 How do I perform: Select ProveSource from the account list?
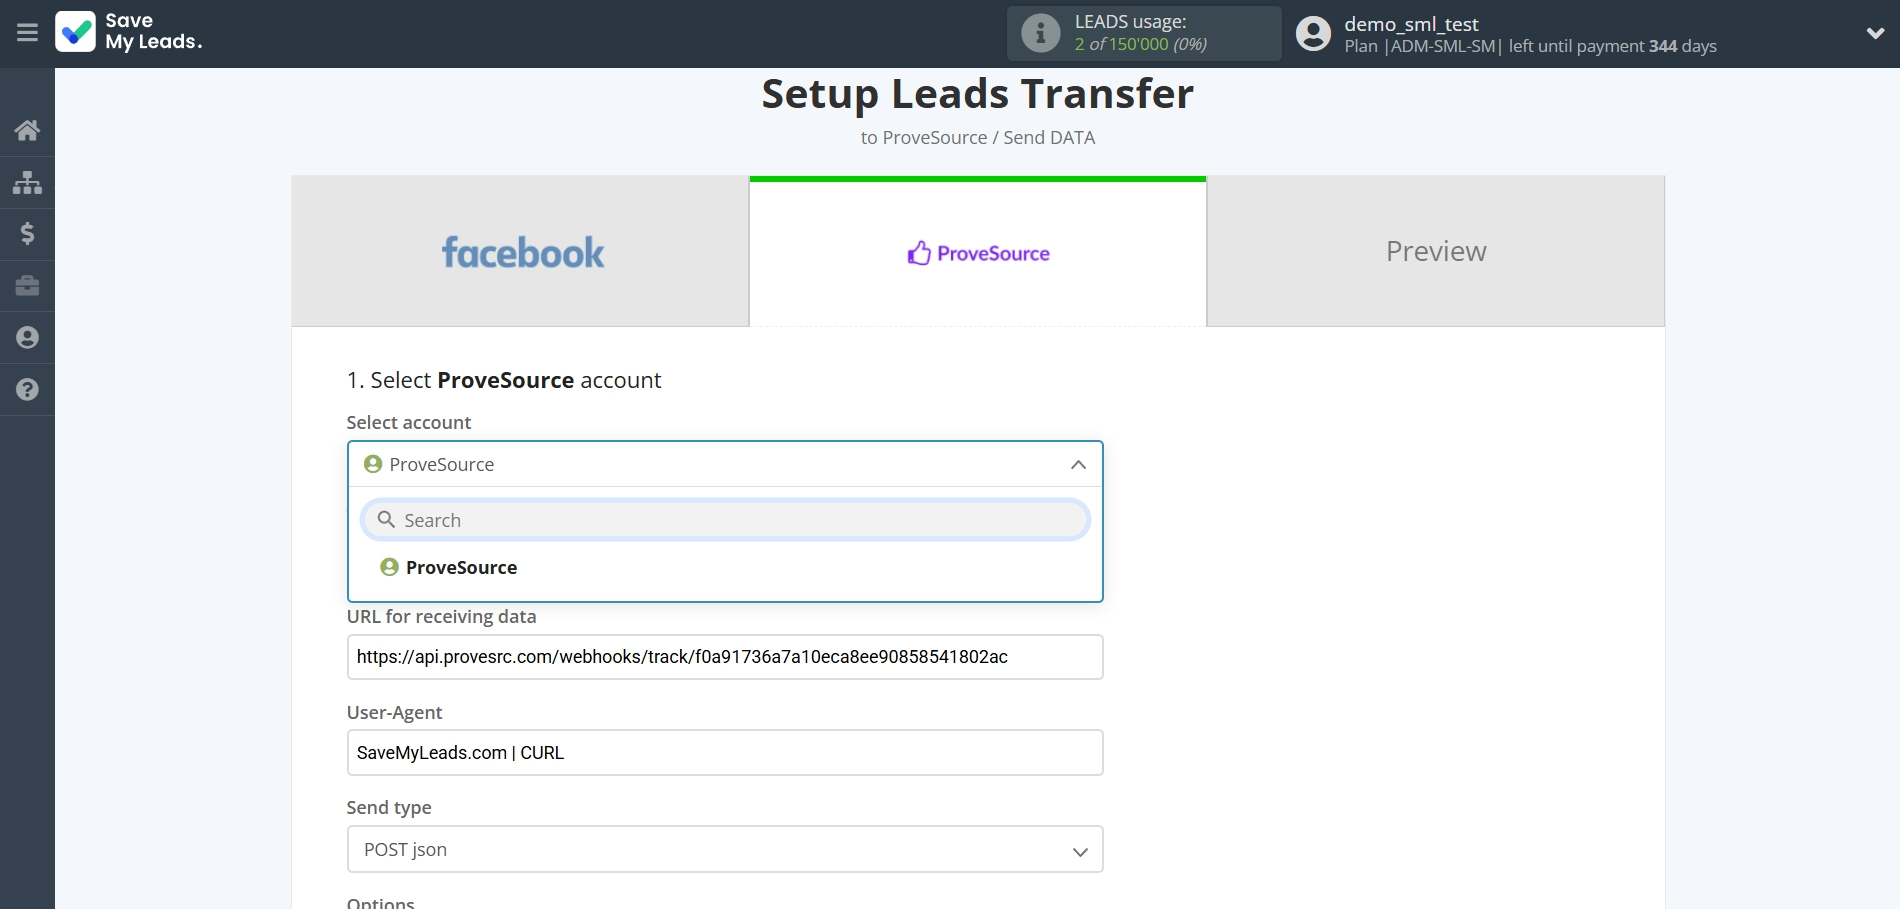459,567
